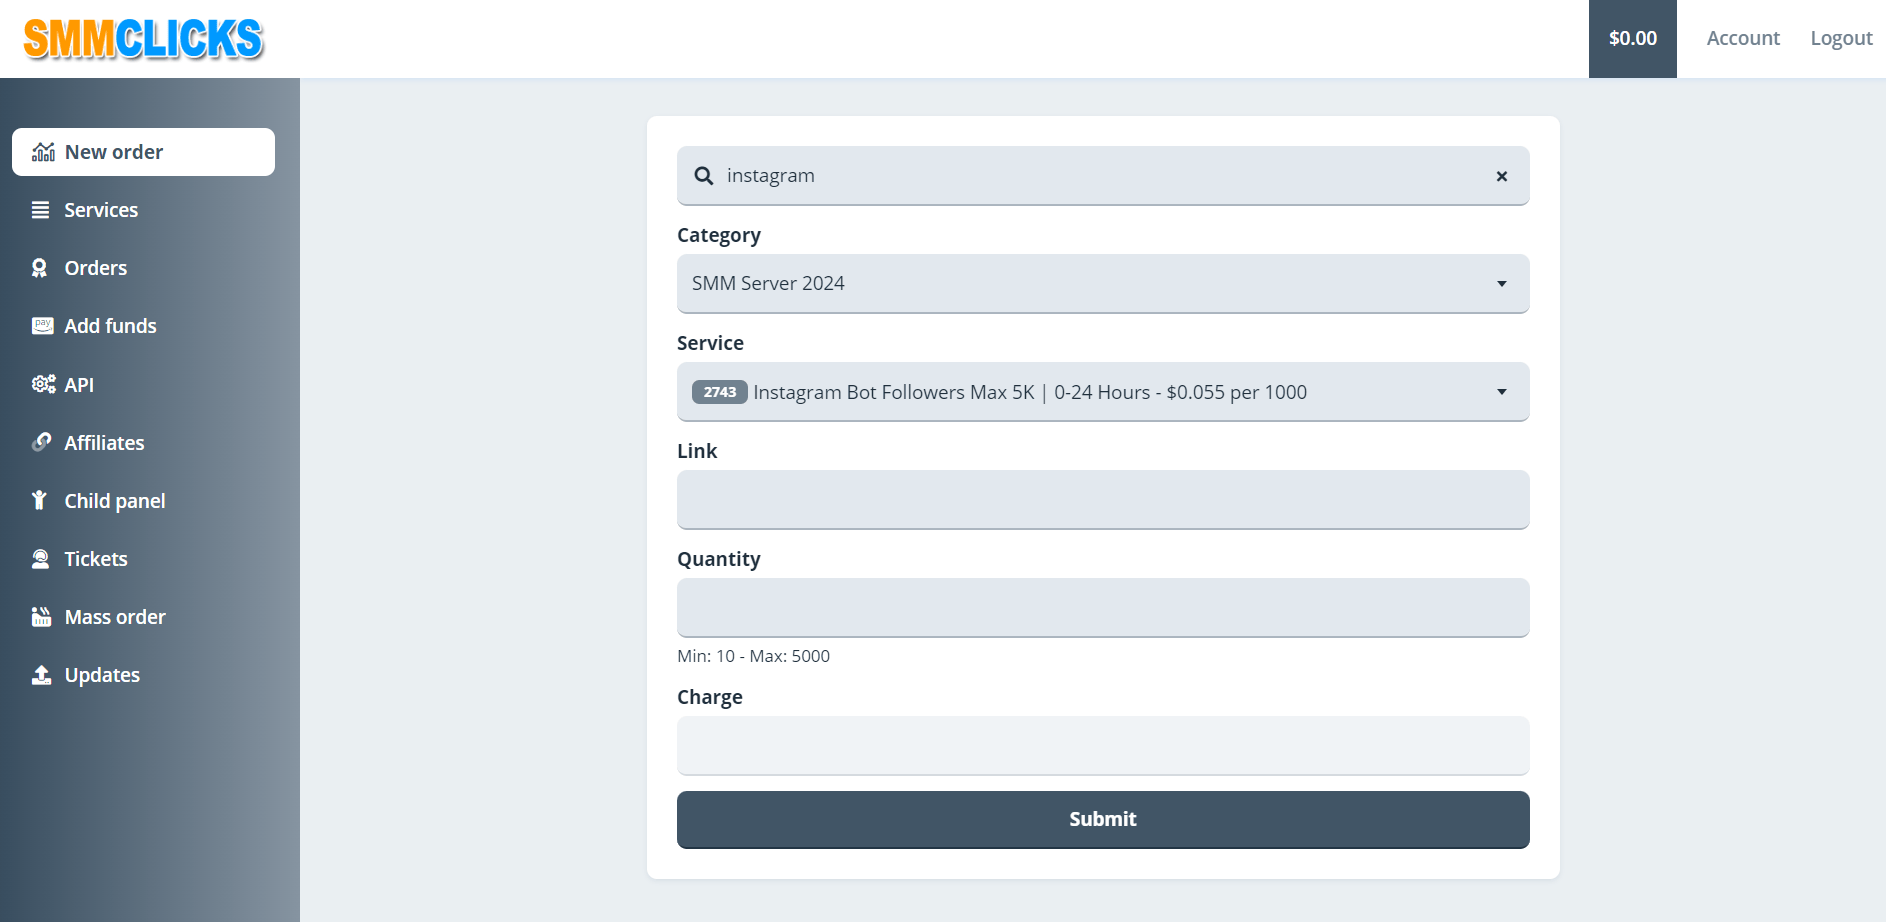This screenshot has height=922, width=1886.
Task: Click the Add funds pay icon
Action: point(42,326)
